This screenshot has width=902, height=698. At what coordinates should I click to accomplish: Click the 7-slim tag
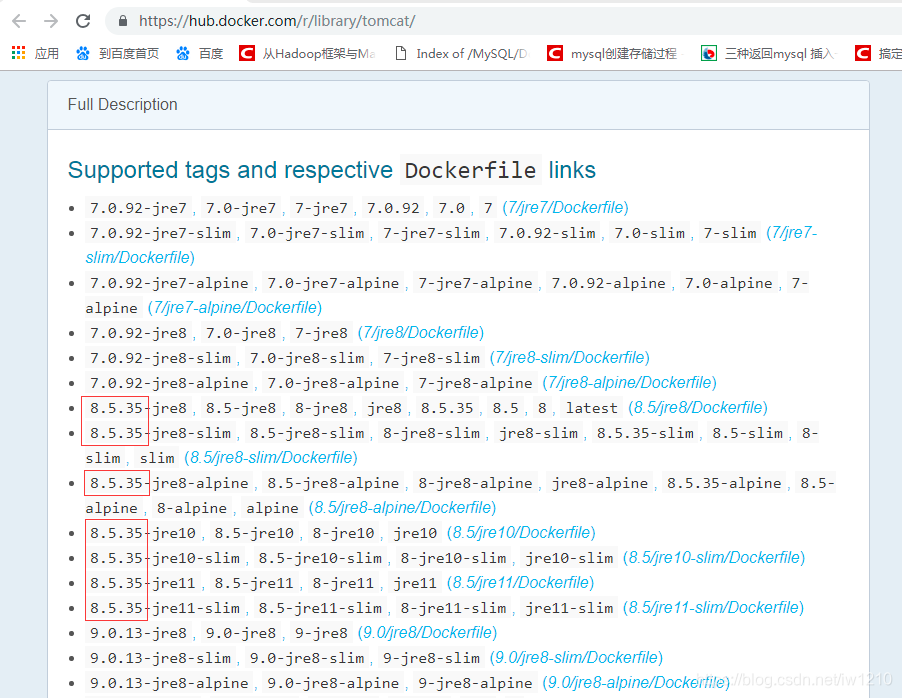pyautogui.click(x=730, y=233)
